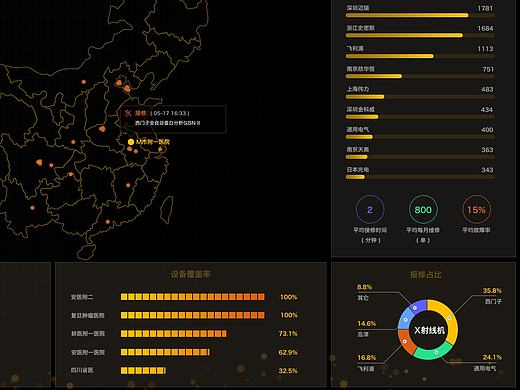Click the 35.8% label for 西门子
This screenshot has height=390, width=520.
492,291
